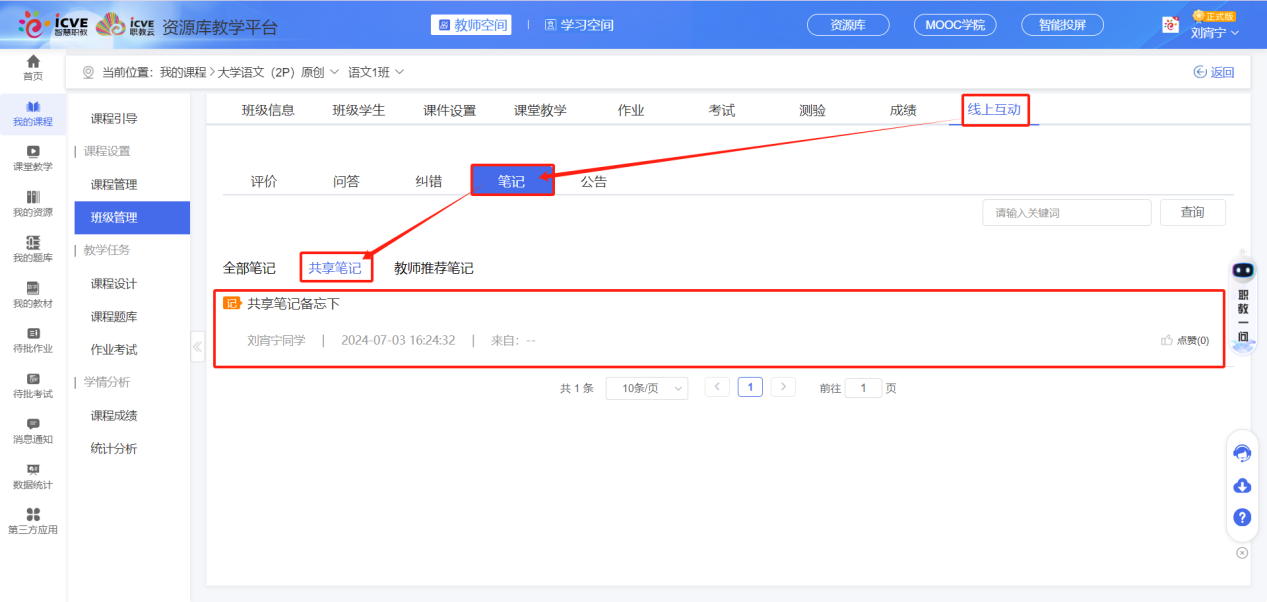Click the 查询 search button
Image resolution: width=1267 pixels, height=602 pixels.
(1192, 212)
